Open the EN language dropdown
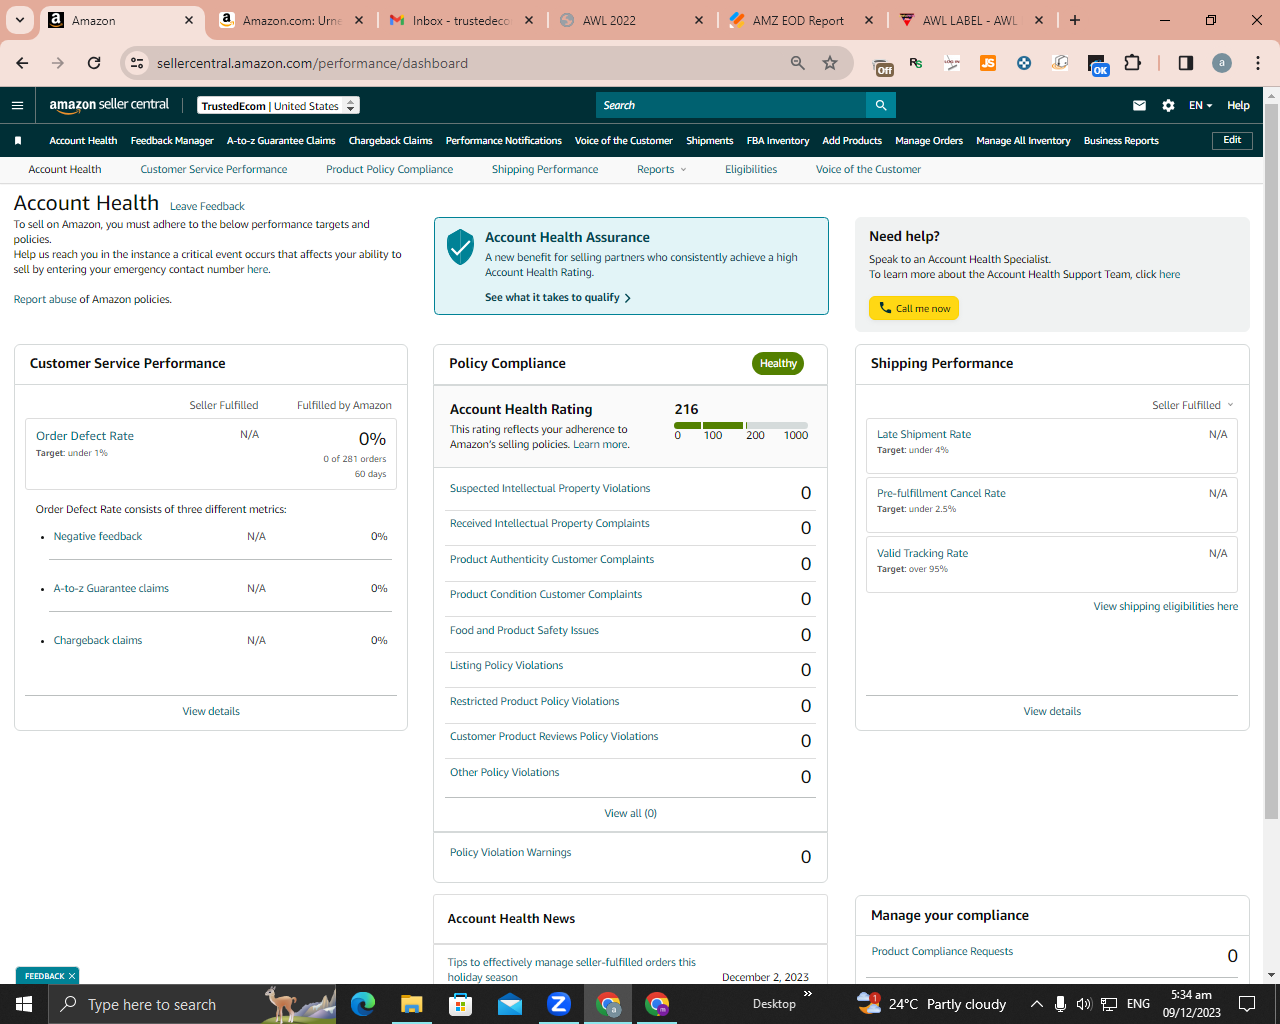This screenshot has width=1280, height=1024. (1200, 105)
